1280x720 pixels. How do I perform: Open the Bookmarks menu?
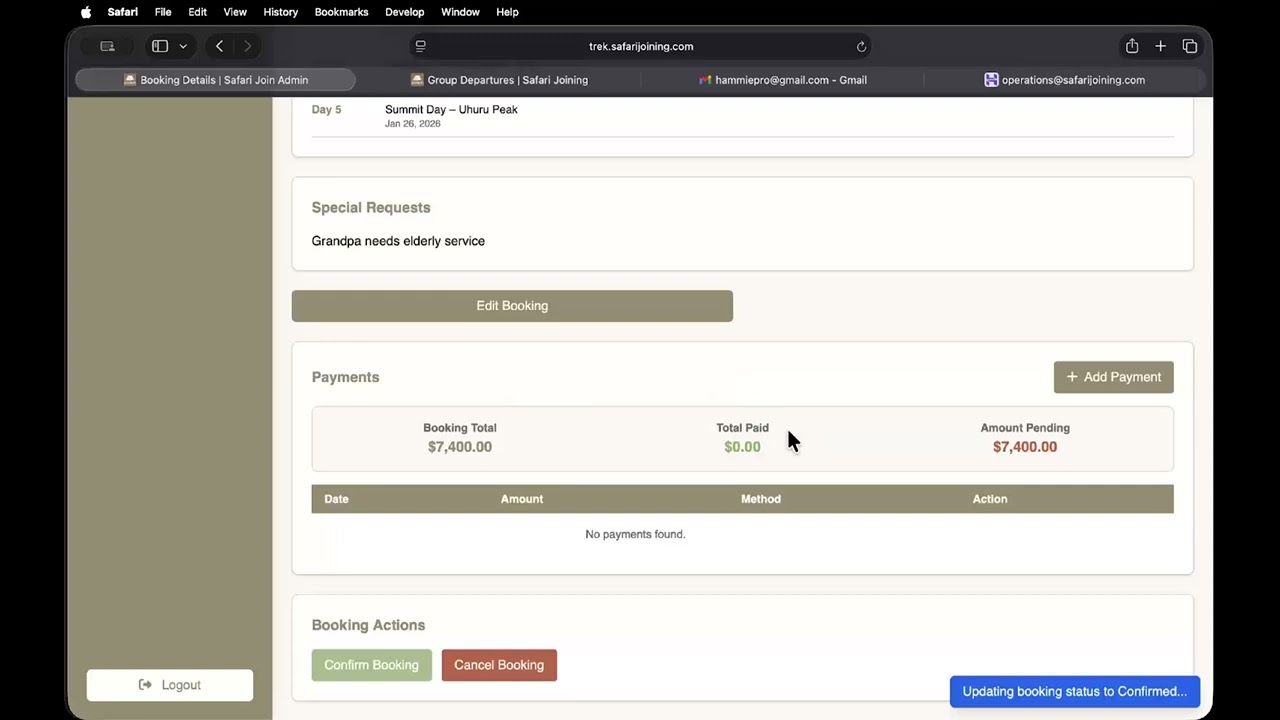point(342,12)
